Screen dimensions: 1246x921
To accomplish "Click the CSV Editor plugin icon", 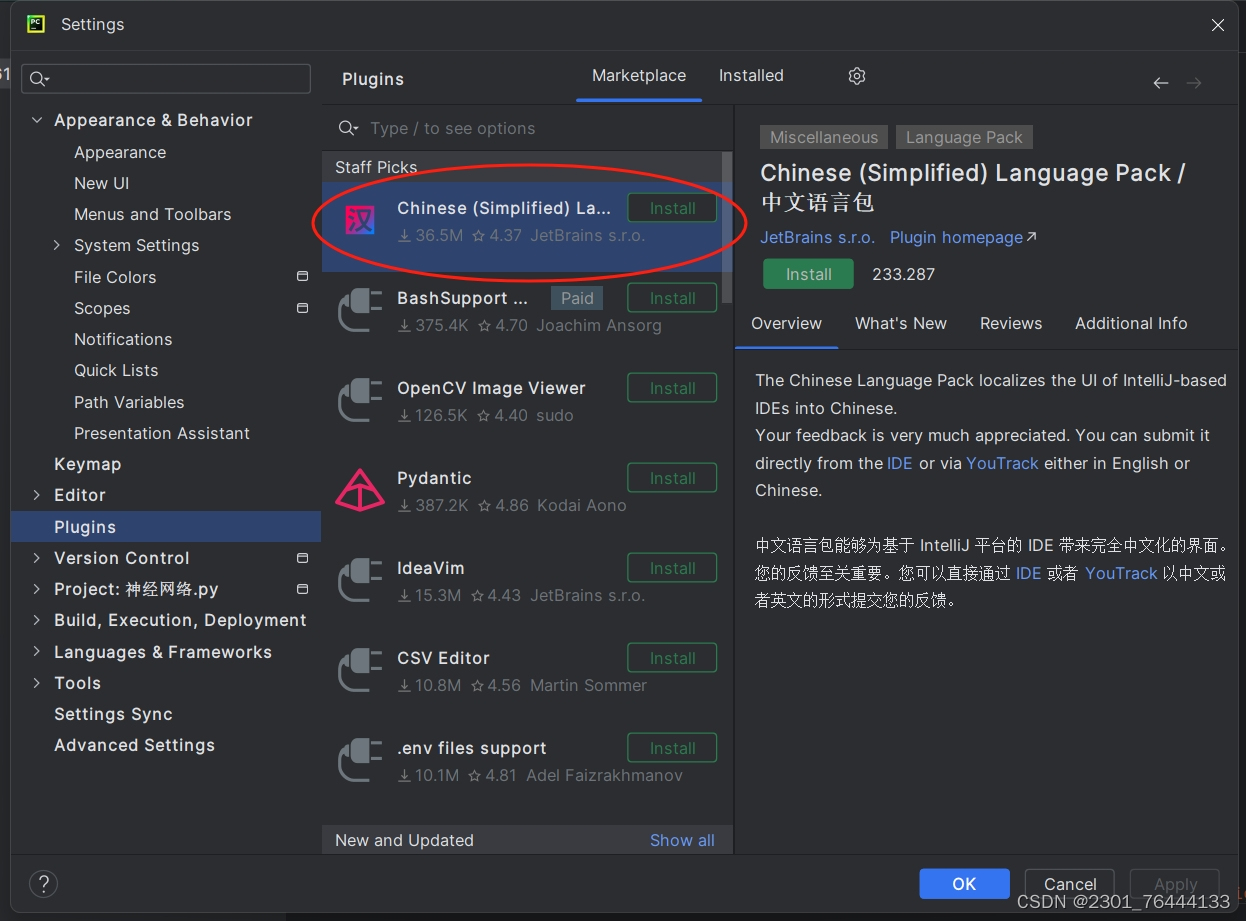I will click(360, 671).
